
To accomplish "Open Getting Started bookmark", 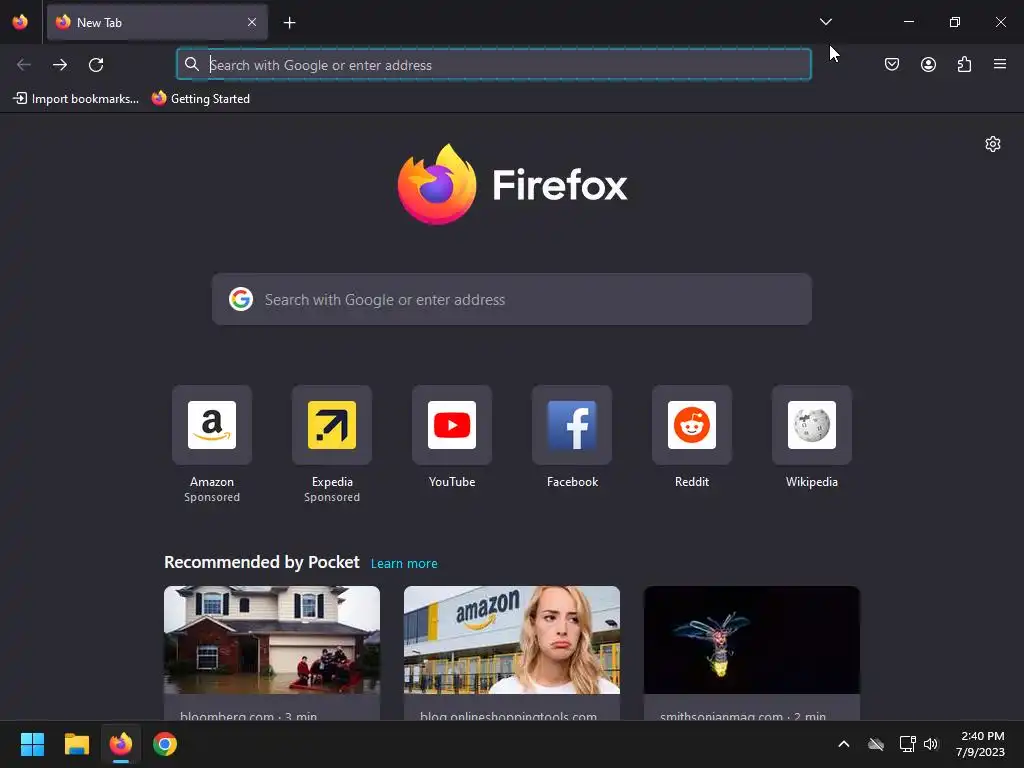I will pyautogui.click(x=200, y=99).
